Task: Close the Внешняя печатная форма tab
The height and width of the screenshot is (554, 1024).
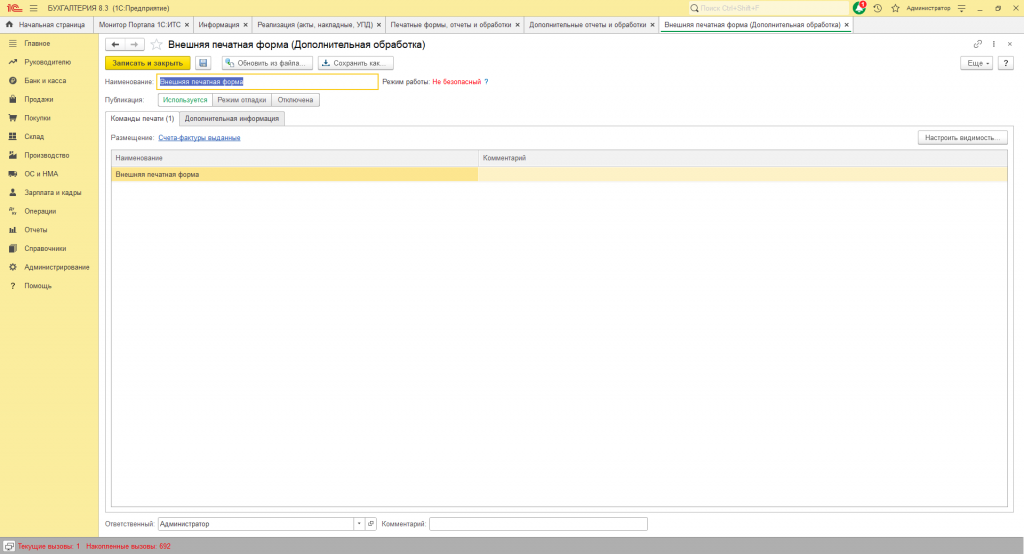Action: pyautogui.click(x=846, y=25)
